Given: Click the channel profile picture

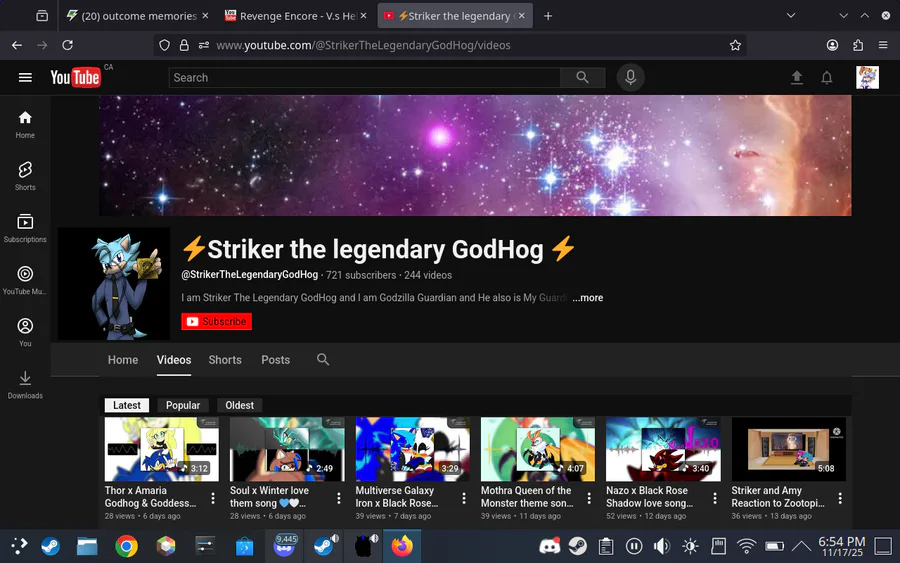Looking at the screenshot, I should tap(114, 284).
